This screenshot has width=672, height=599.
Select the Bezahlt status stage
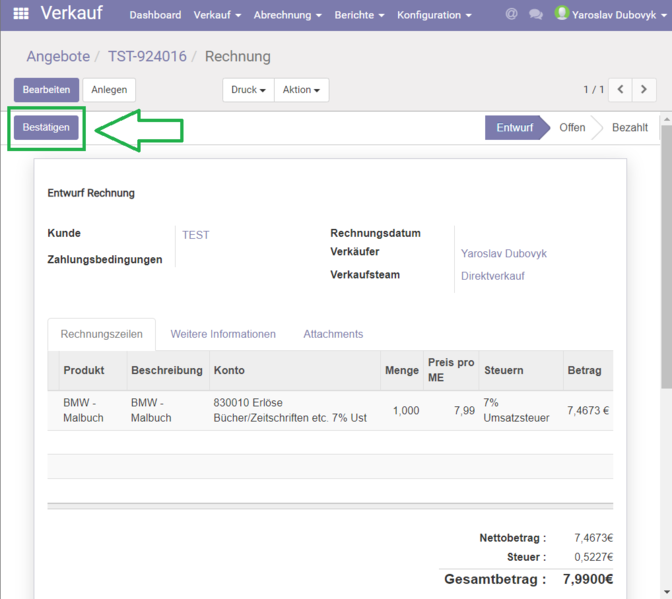[x=630, y=128]
